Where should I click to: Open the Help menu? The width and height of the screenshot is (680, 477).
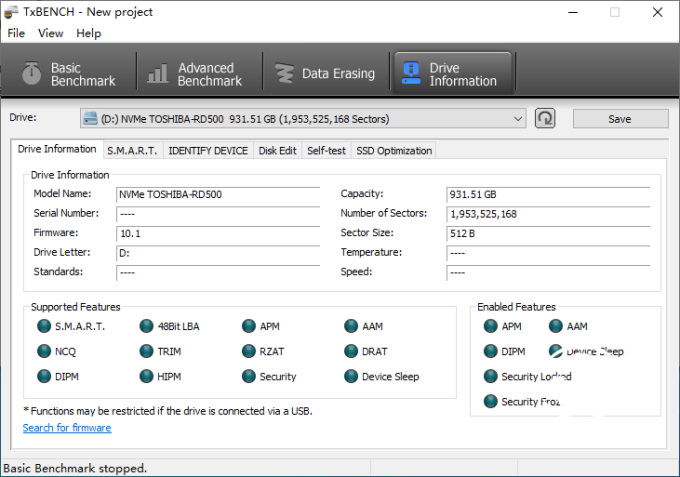pos(88,33)
